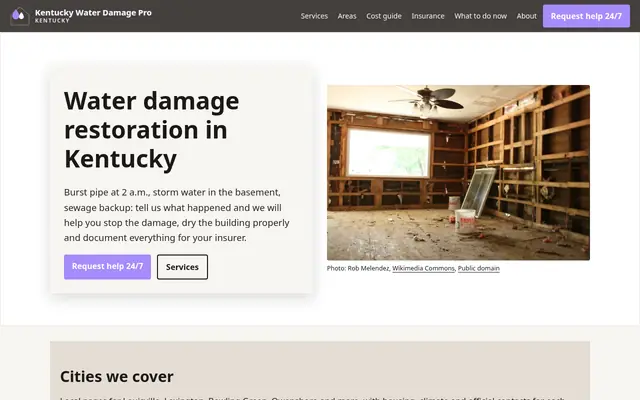
Task: Click header Request help 24/7 button
Action: pos(586,16)
